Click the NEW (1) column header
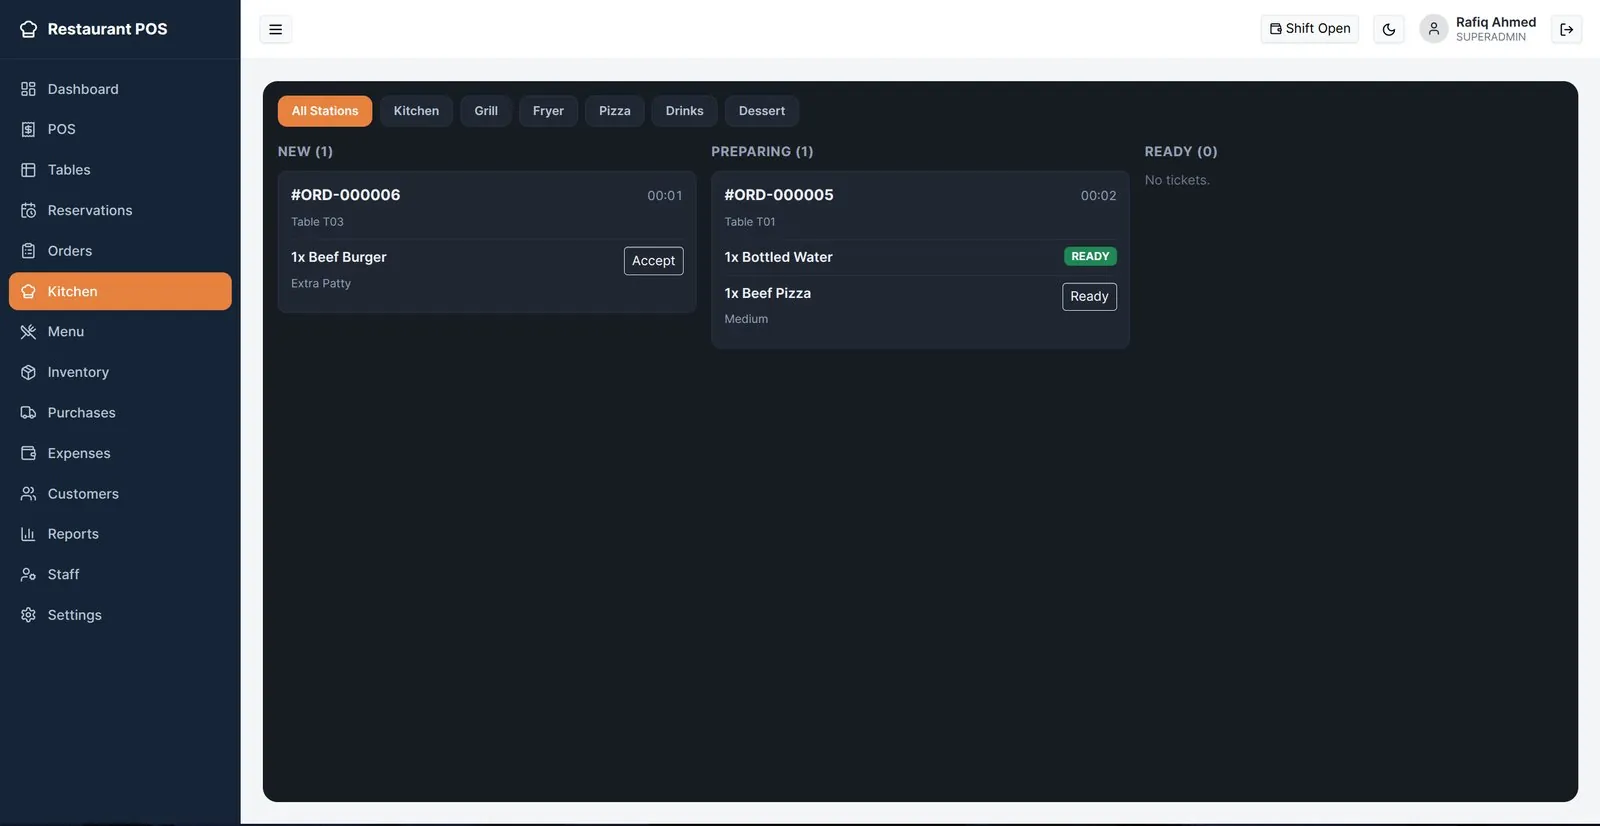This screenshot has width=1600, height=826. click(305, 152)
